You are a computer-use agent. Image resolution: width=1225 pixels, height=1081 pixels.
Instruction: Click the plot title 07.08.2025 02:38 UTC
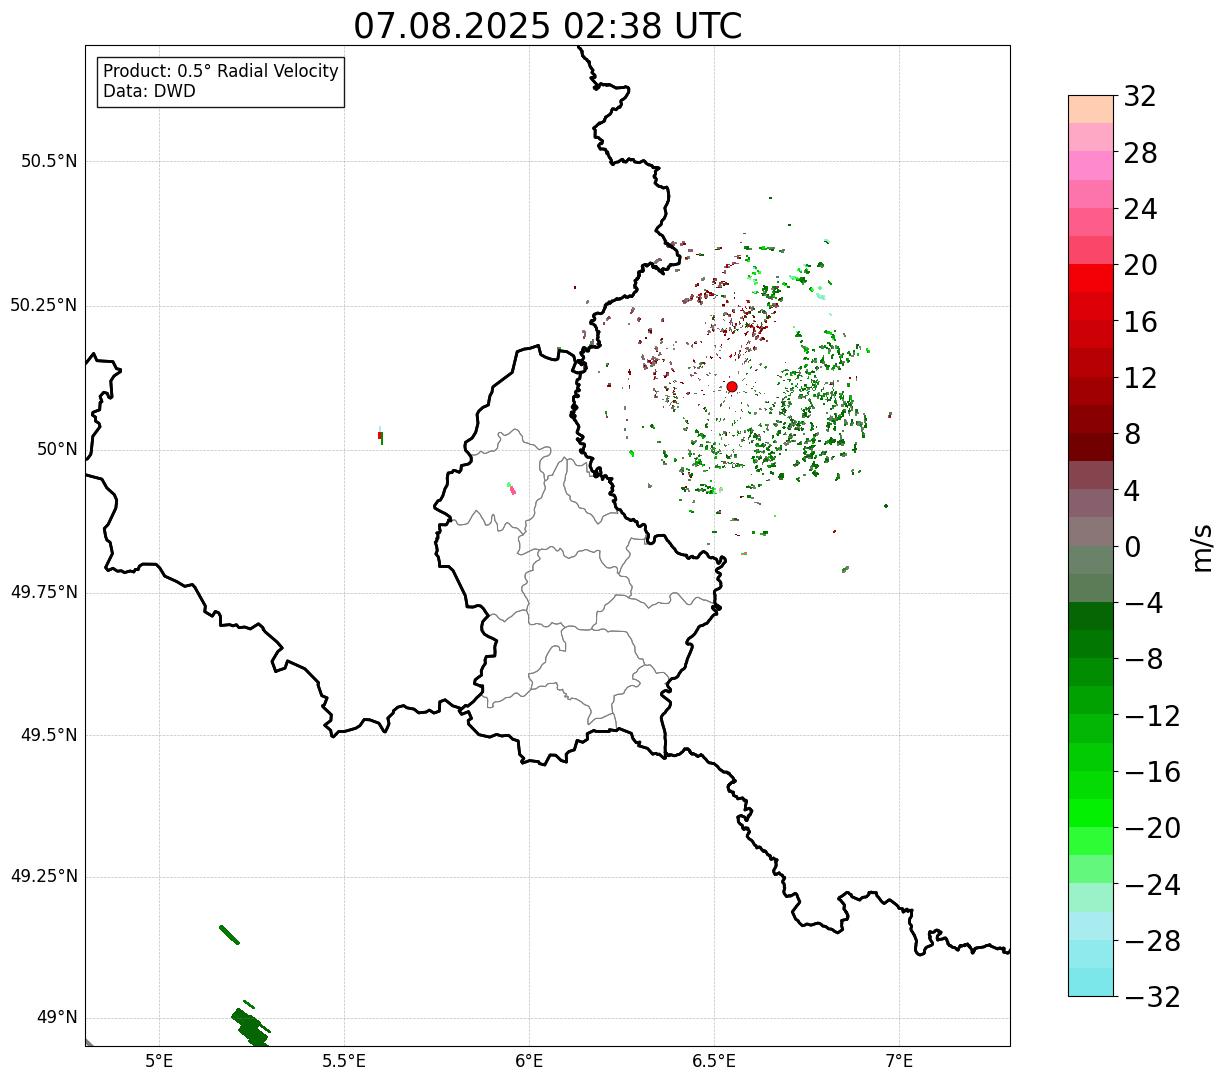(548, 26)
